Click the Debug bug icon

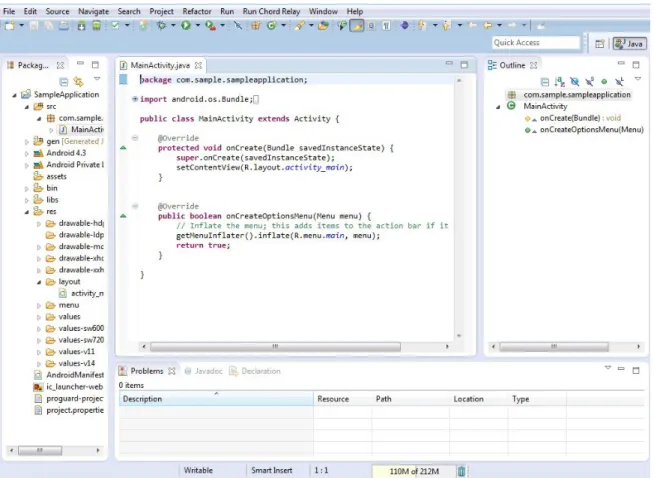pos(161,26)
